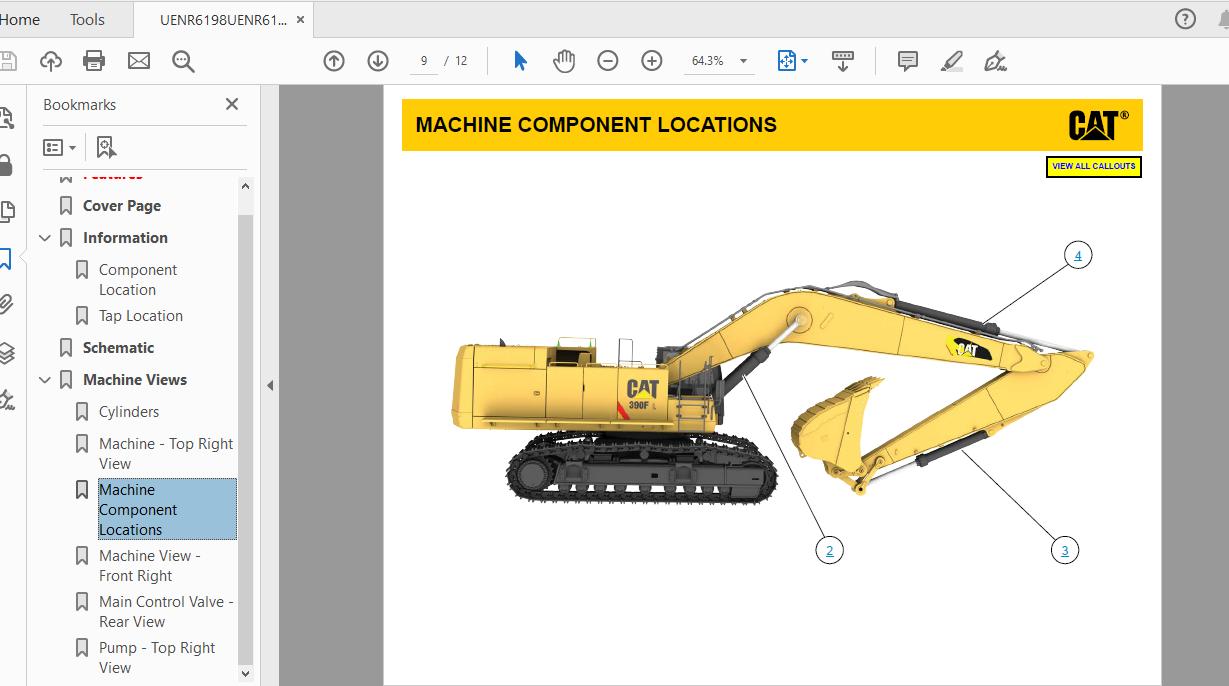
Task: Switch to the Home tab
Action: coord(20,19)
